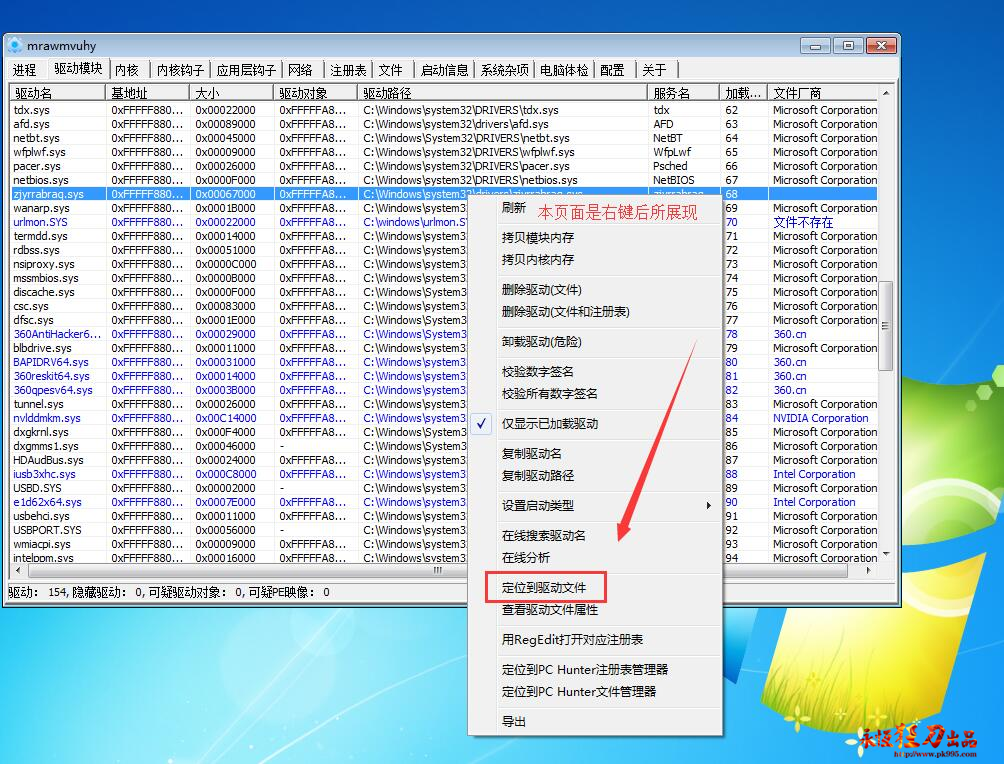Select the 应用层钩子 tab

(246, 70)
